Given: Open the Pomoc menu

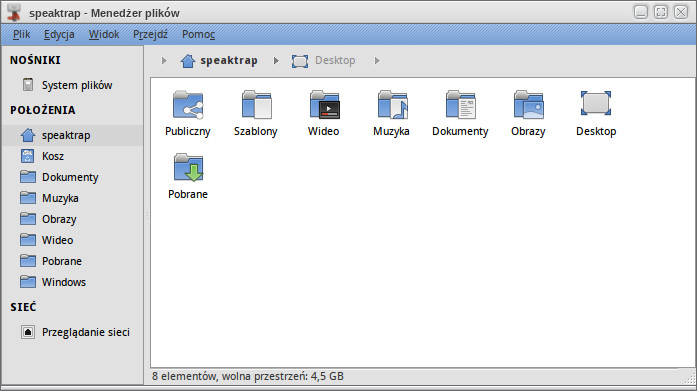Looking at the screenshot, I should [198, 35].
